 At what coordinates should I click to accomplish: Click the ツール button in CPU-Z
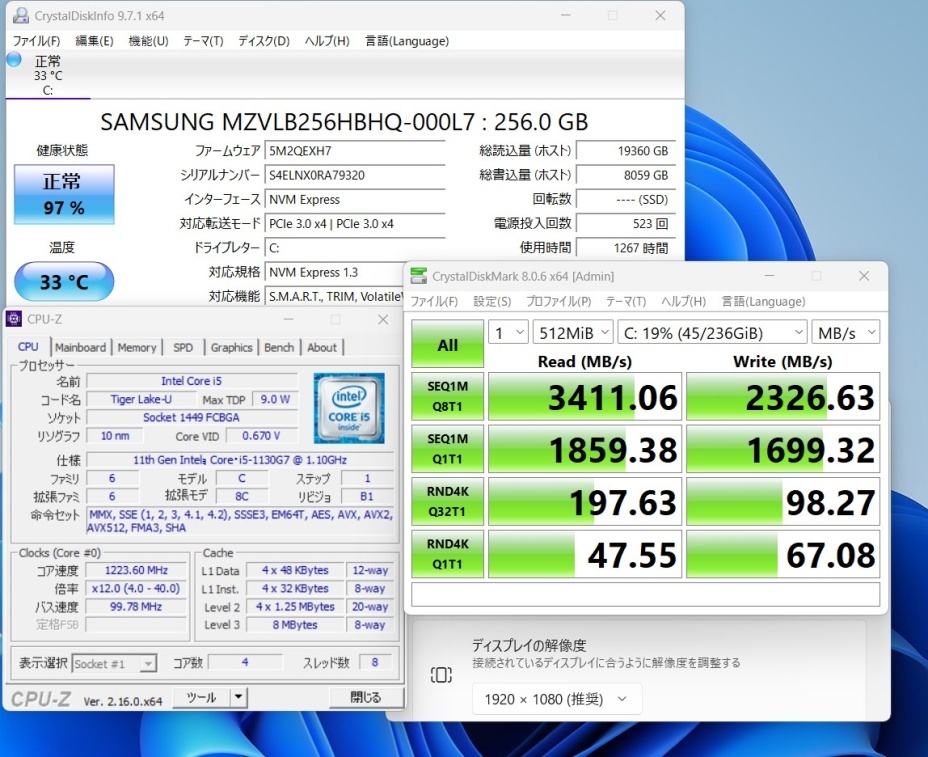tap(201, 697)
